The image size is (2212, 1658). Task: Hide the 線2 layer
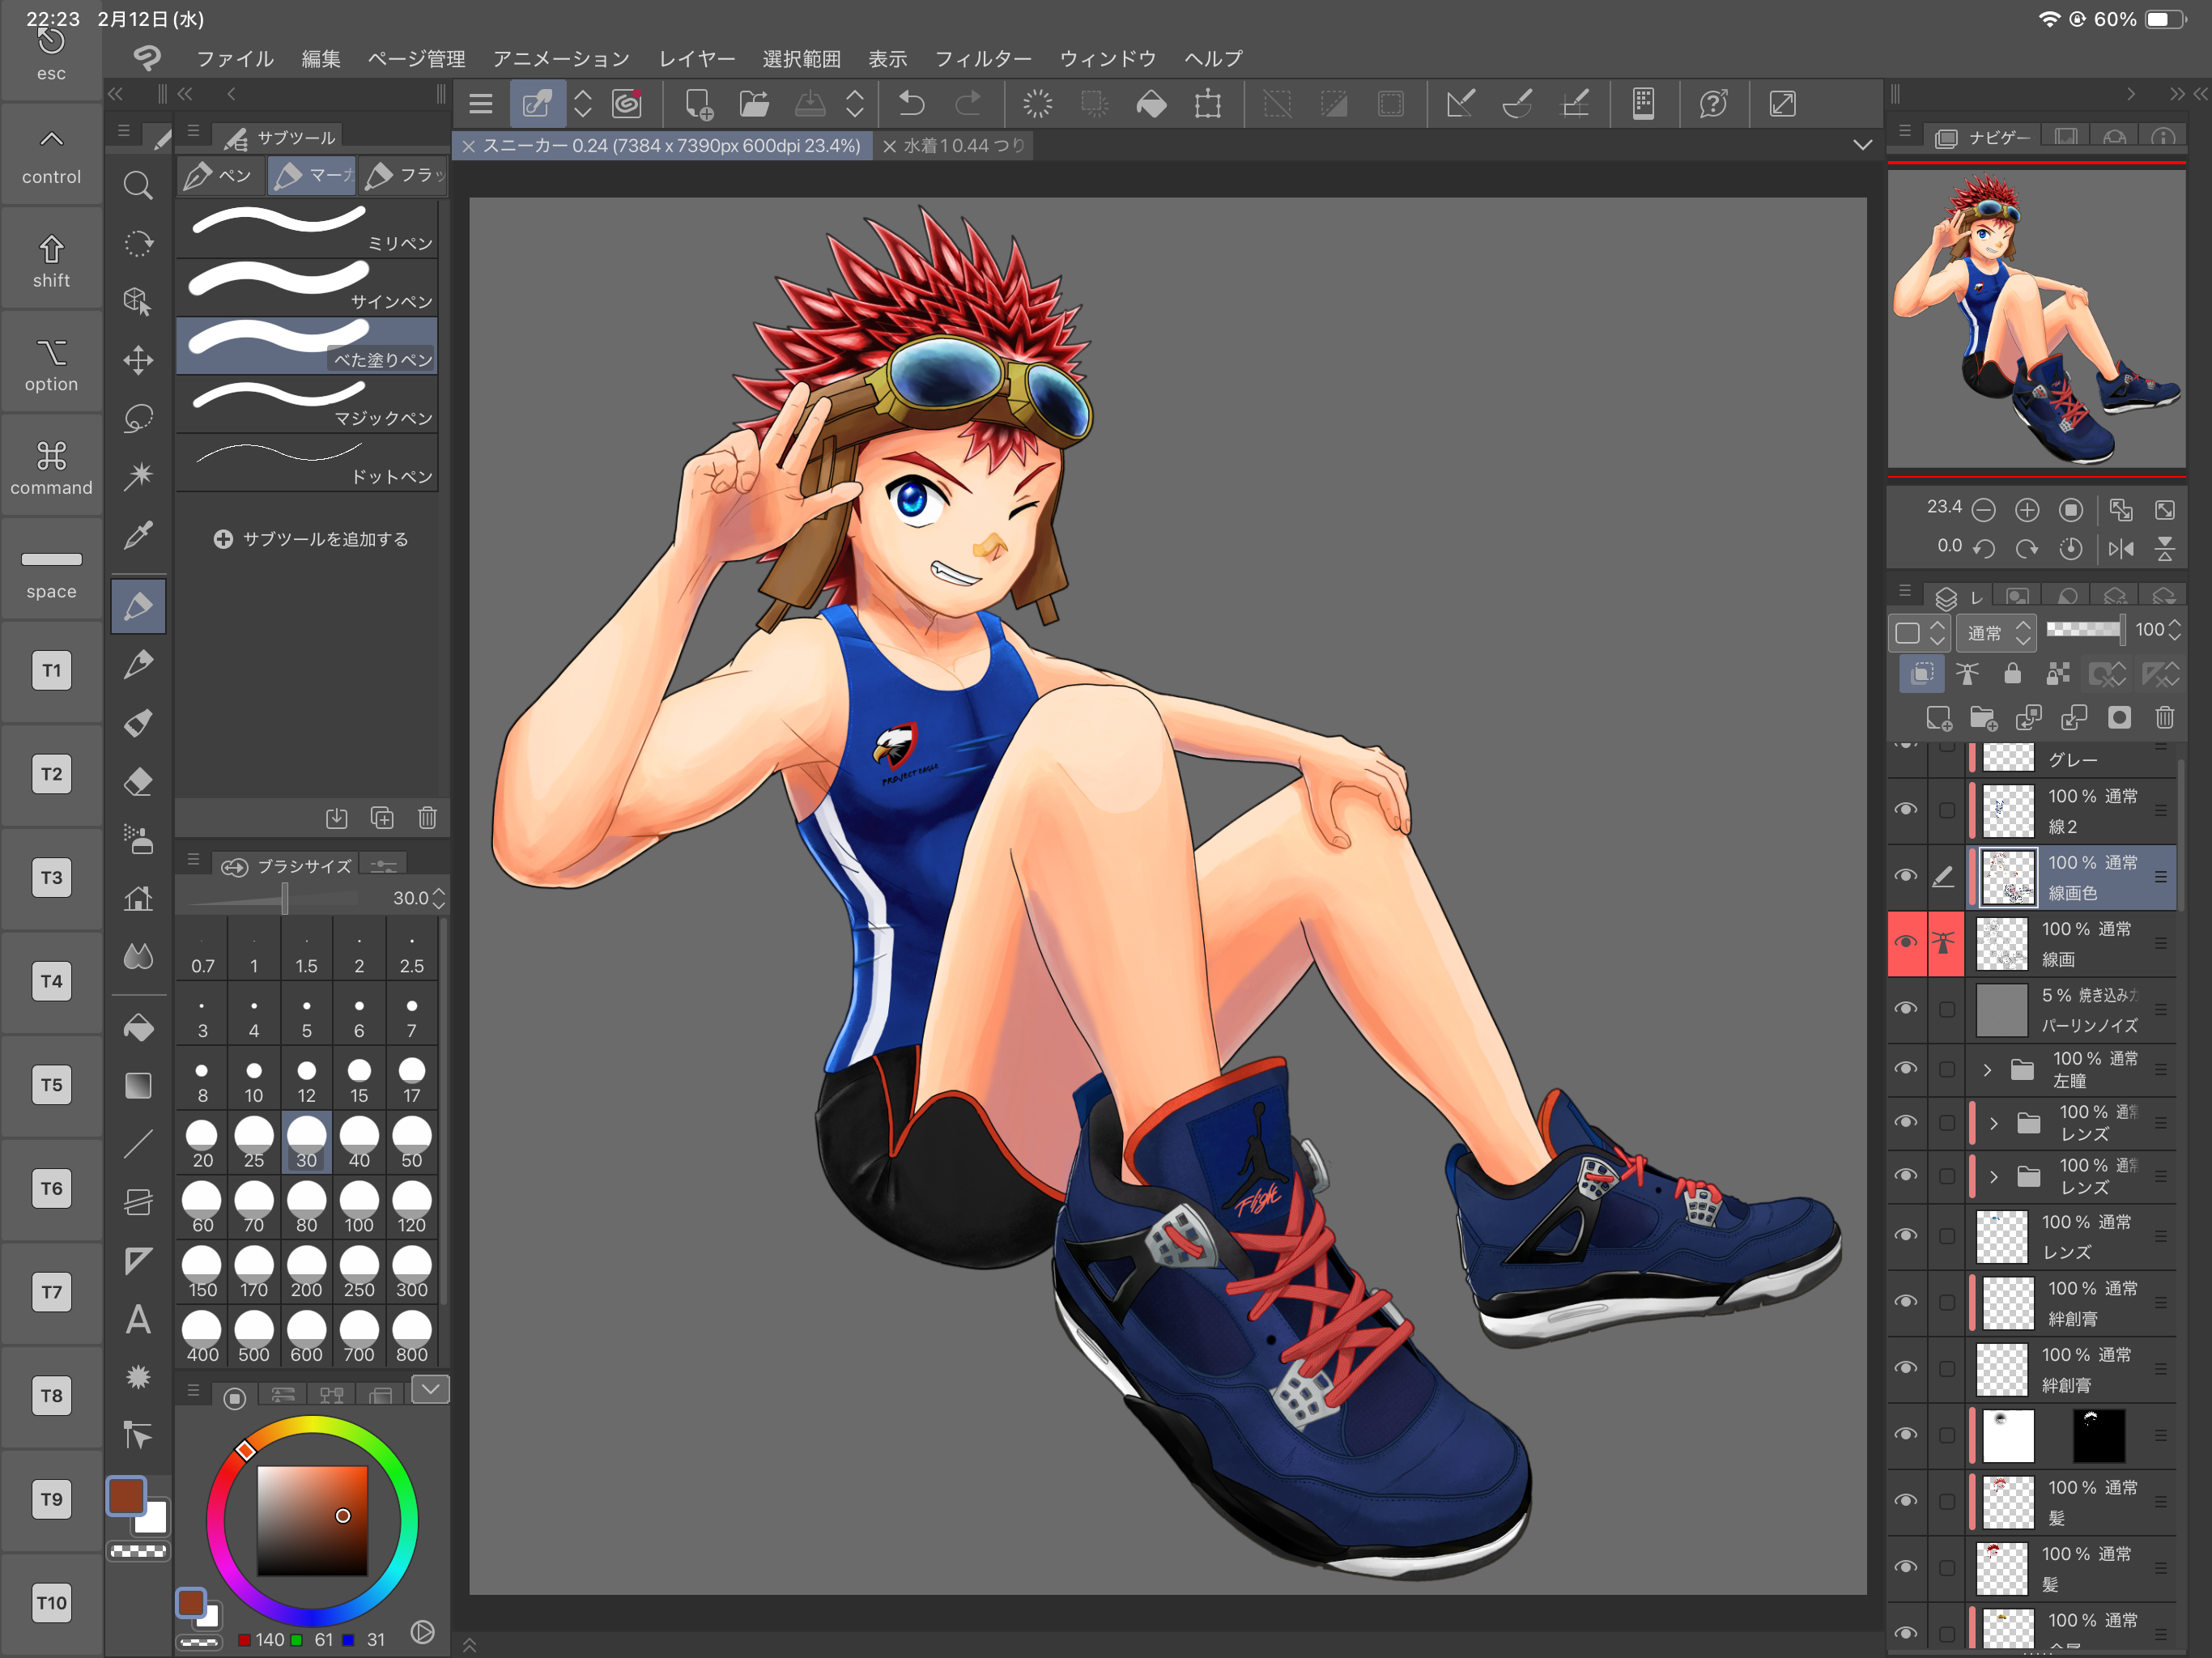(x=1907, y=809)
